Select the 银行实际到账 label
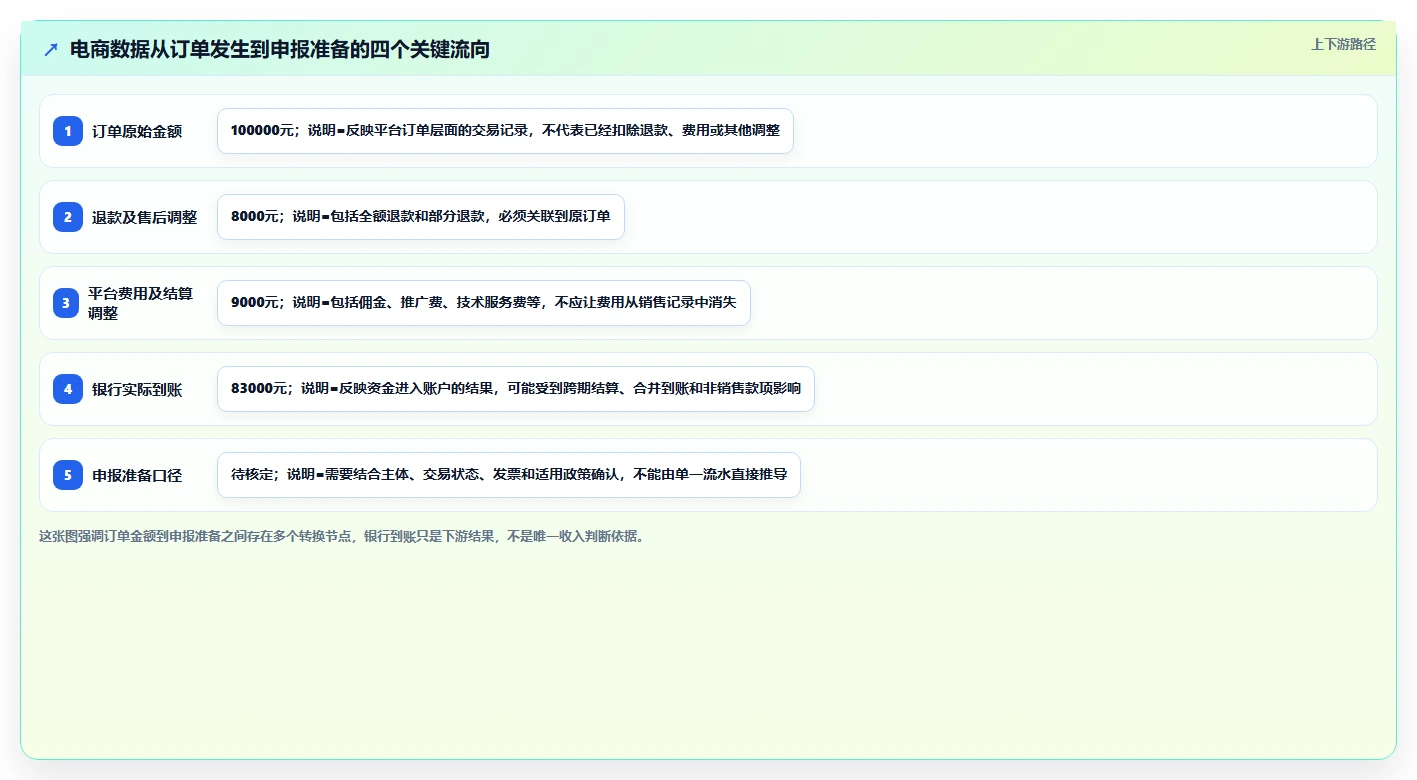This screenshot has width=1417, height=780. click(x=137, y=389)
